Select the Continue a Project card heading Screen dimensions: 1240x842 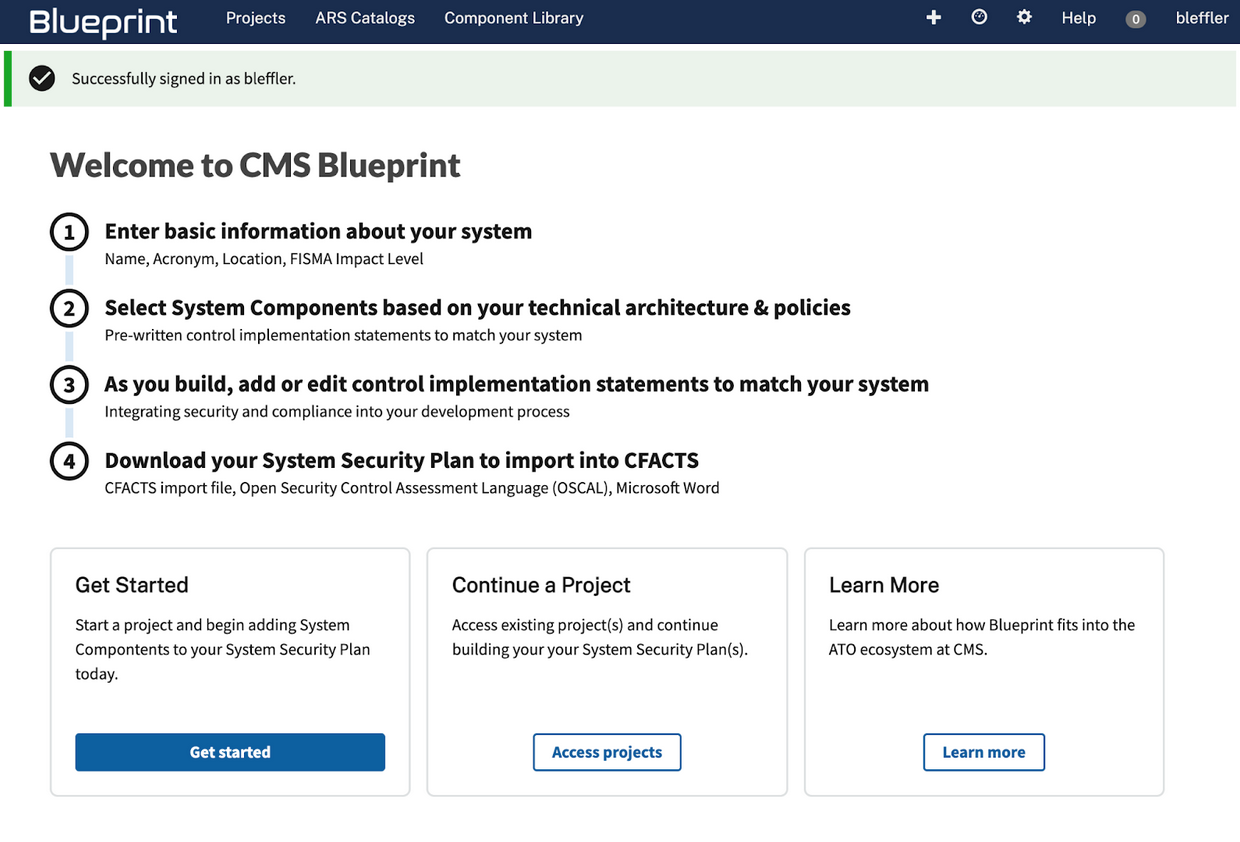tap(541, 585)
